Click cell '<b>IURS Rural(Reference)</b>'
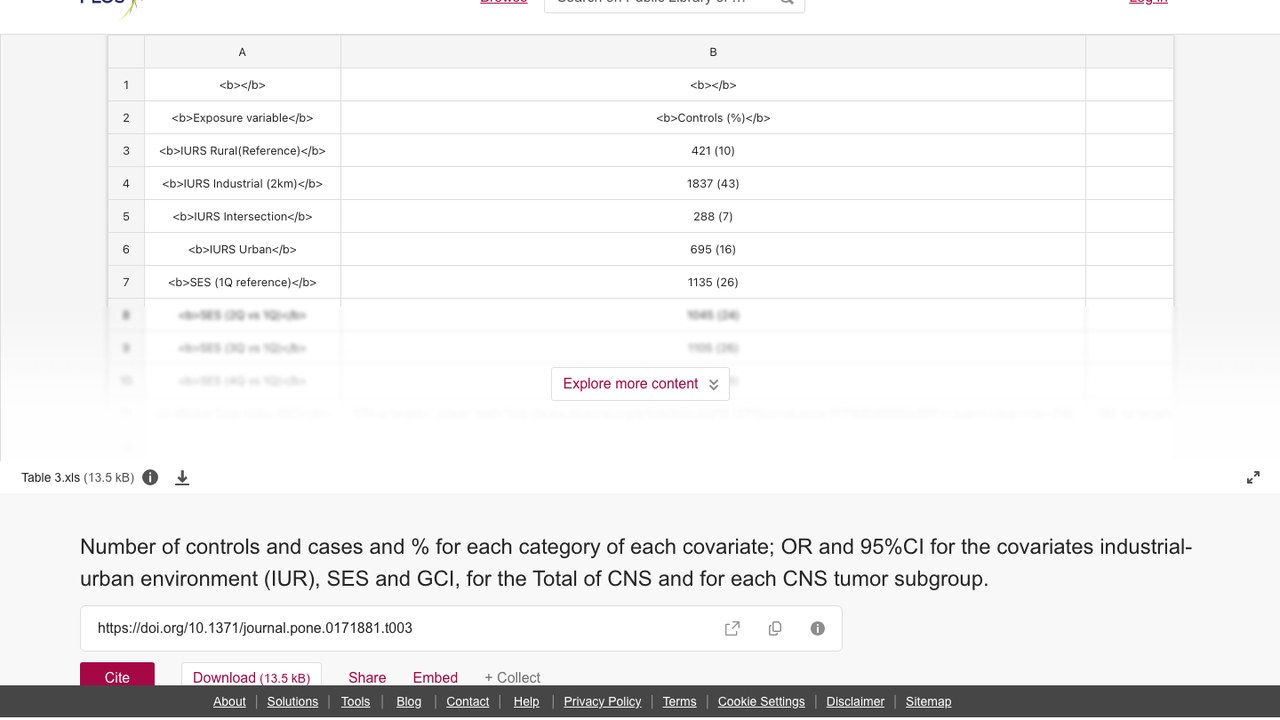Viewport: 1280px width, 720px height. 242,151
